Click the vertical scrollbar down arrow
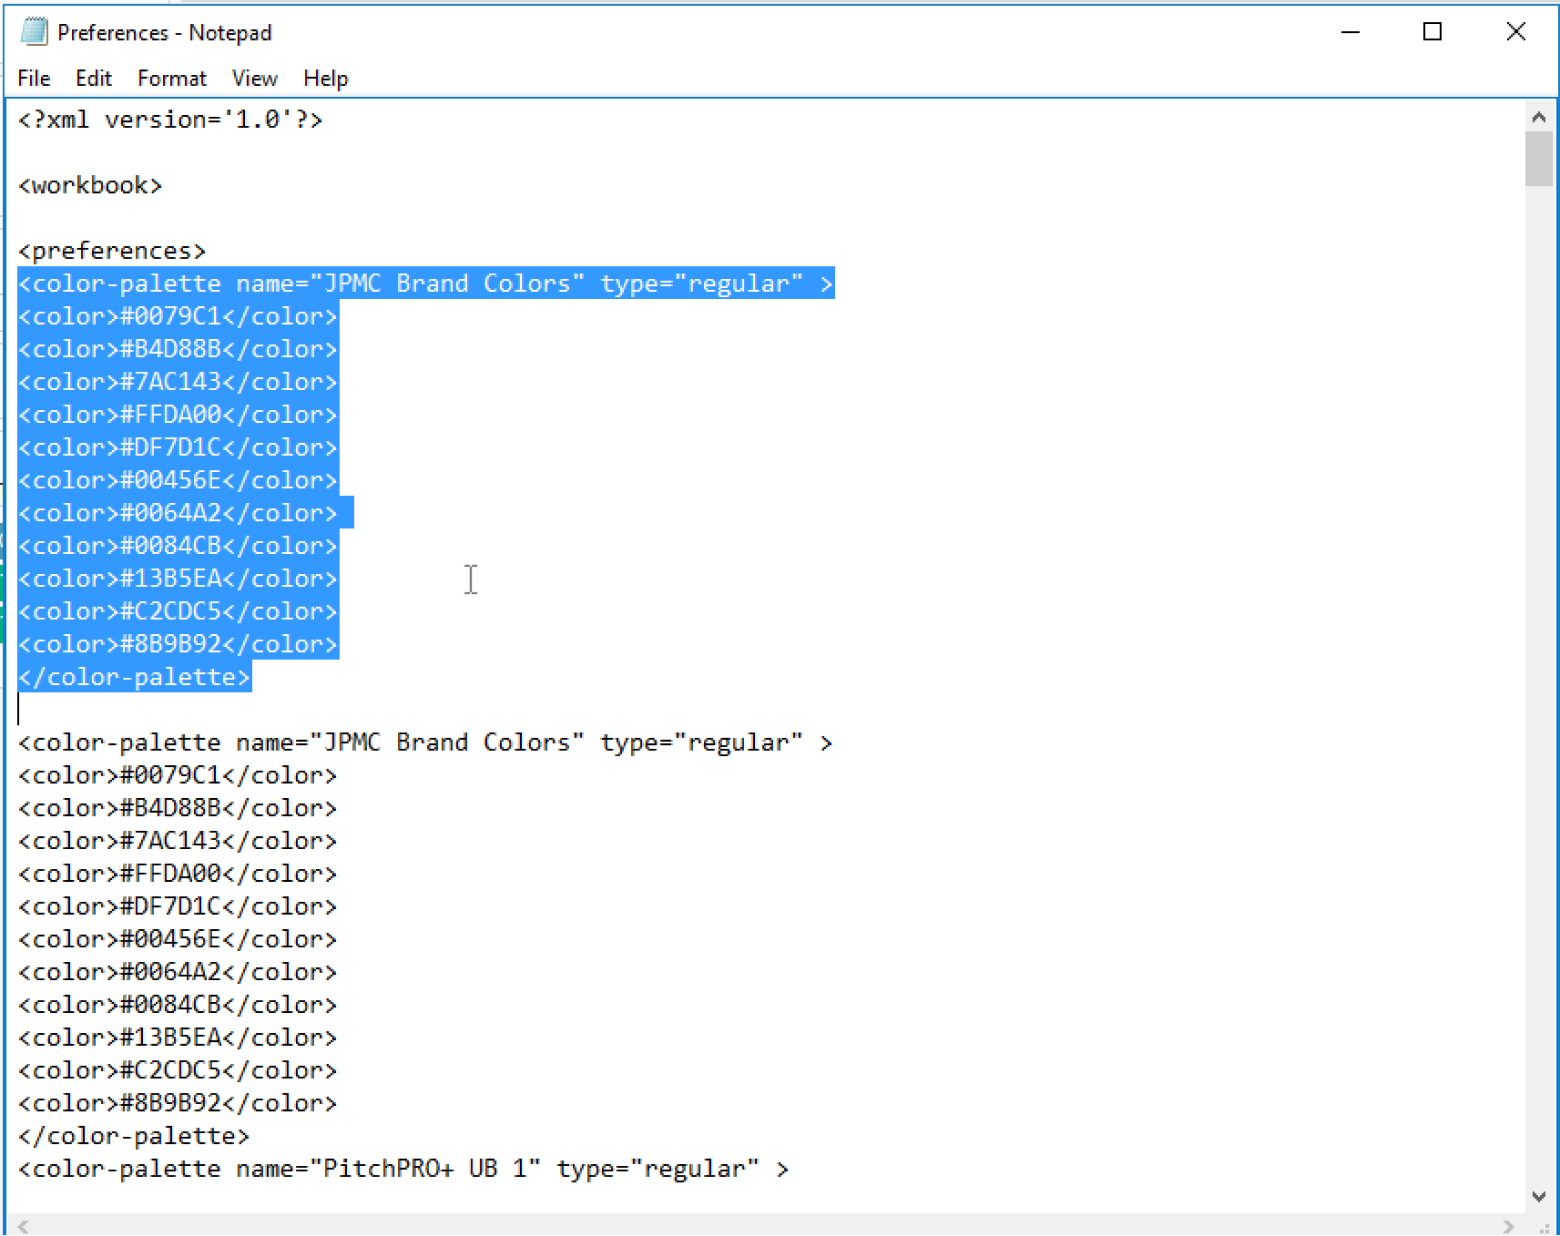The height and width of the screenshot is (1236, 1560). point(1539,1196)
